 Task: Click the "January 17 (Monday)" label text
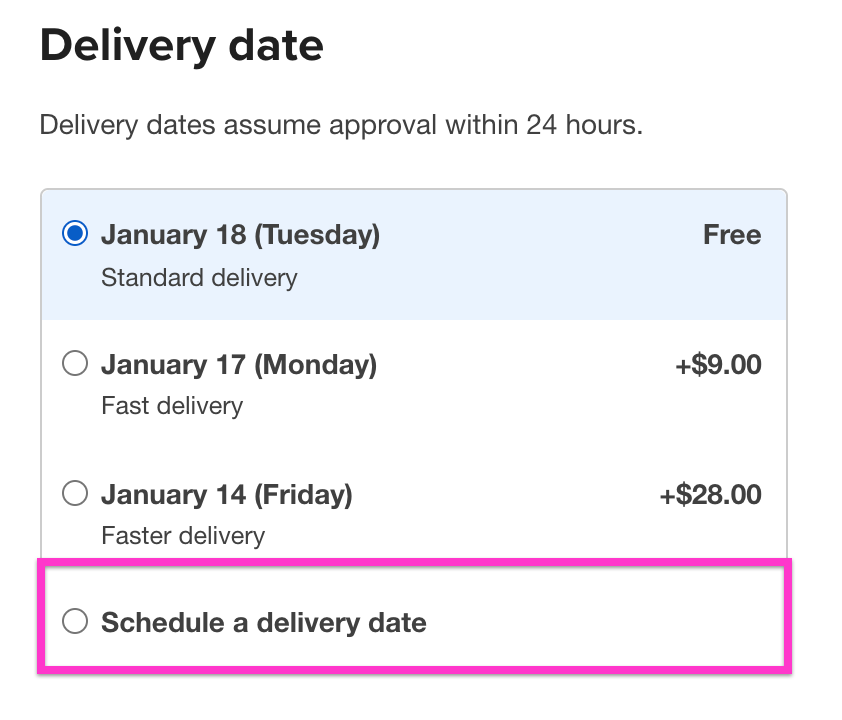239,365
